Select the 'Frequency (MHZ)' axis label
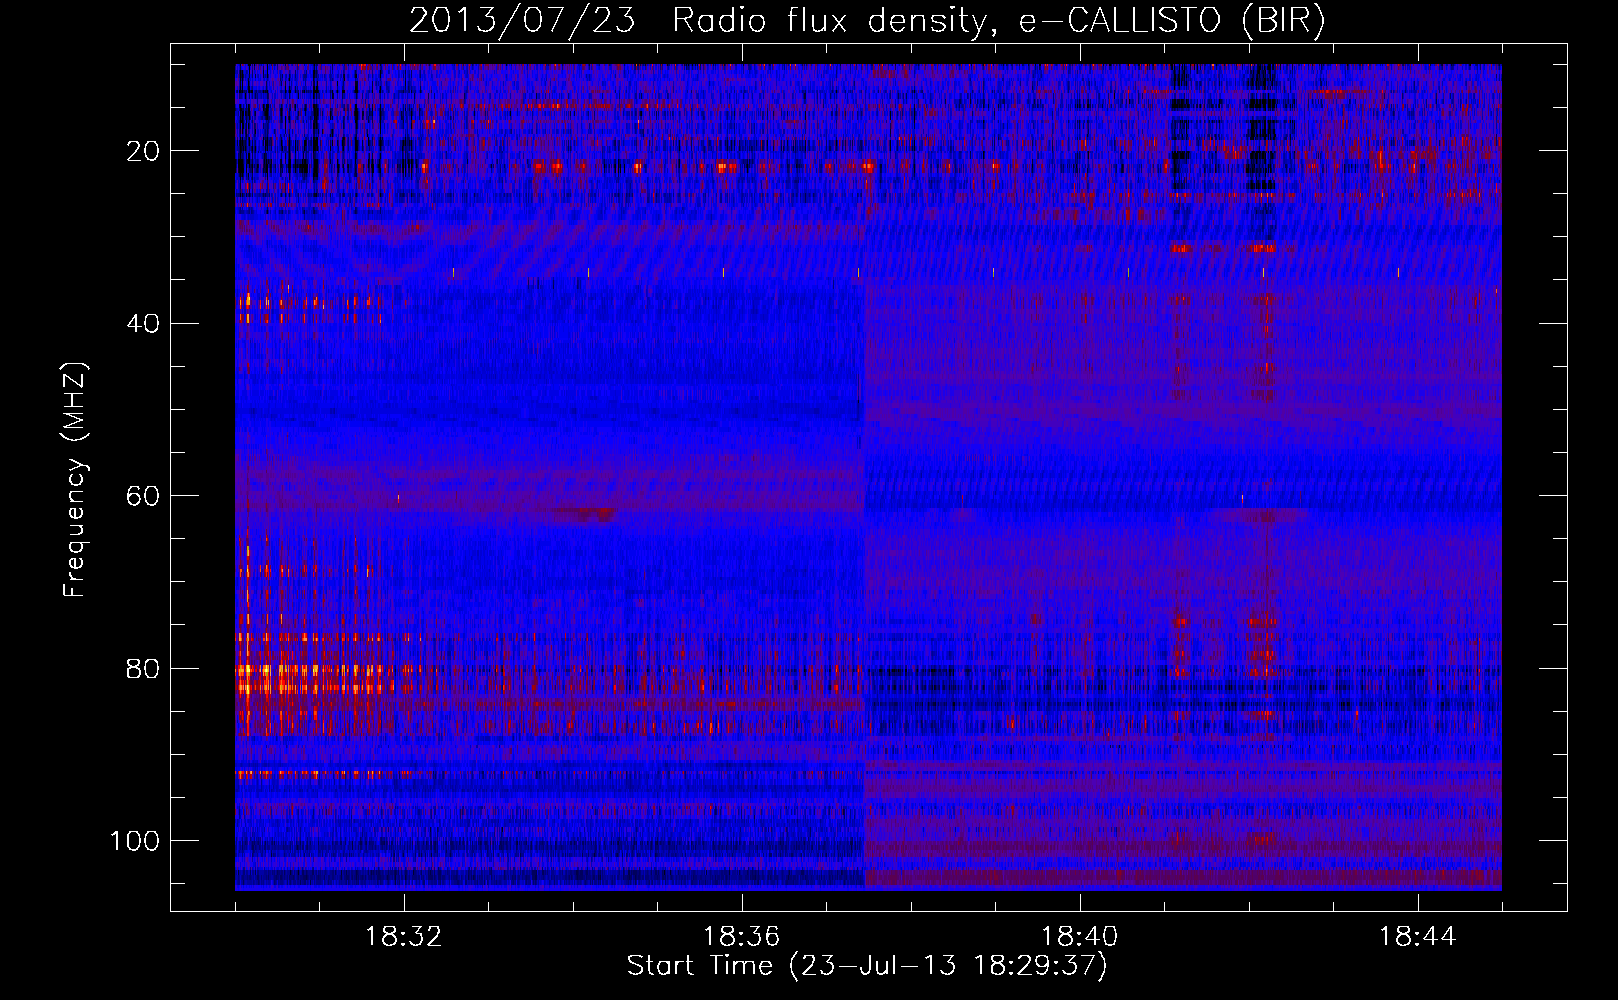This screenshot has width=1618, height=1000. click(75, 479)
